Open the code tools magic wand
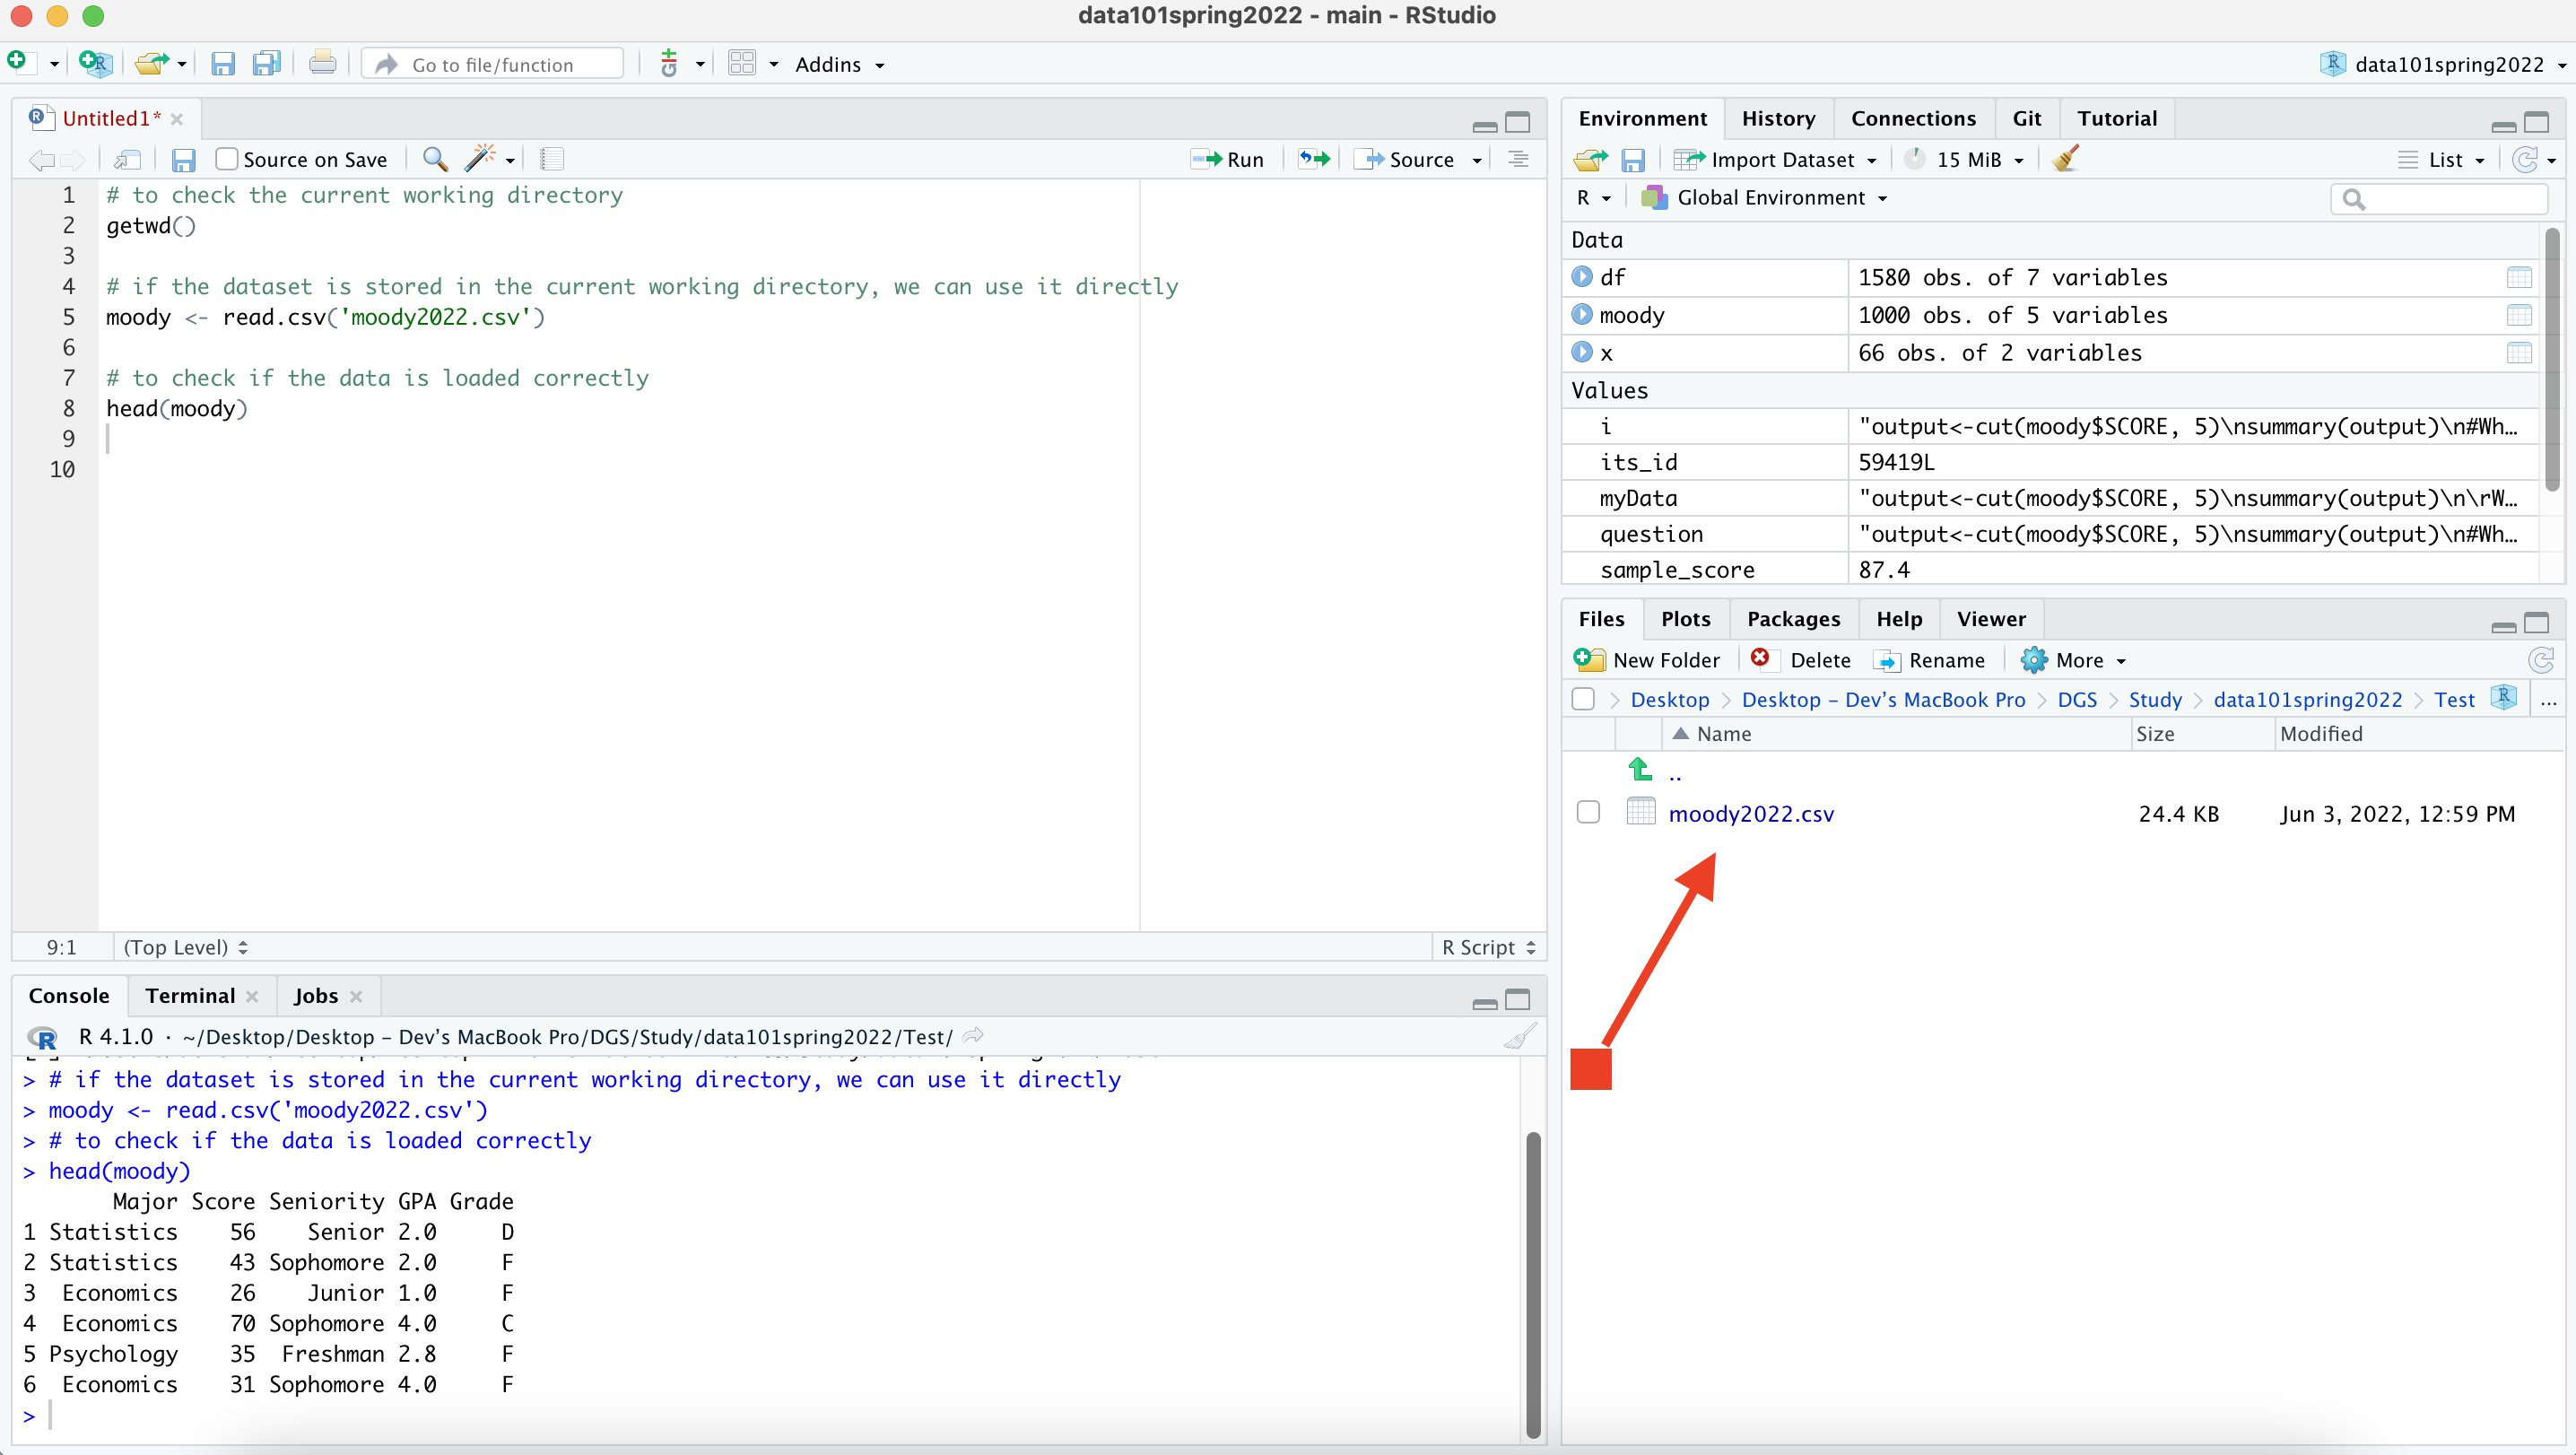 [481, 159]
